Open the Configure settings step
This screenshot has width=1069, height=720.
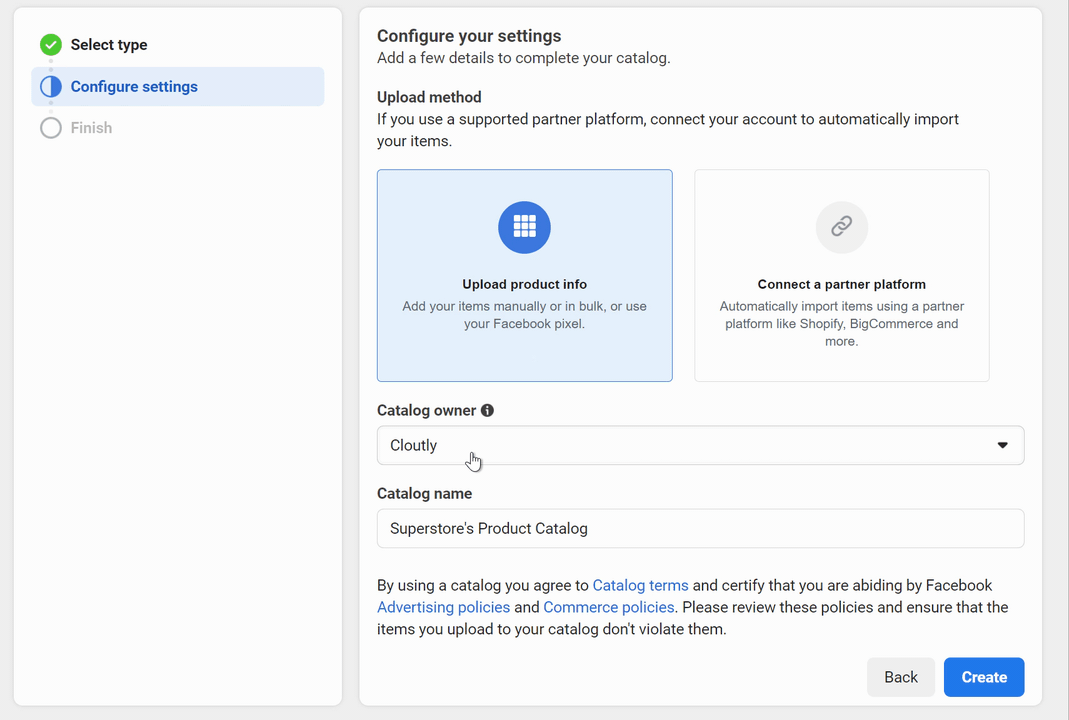pos(134,87)
